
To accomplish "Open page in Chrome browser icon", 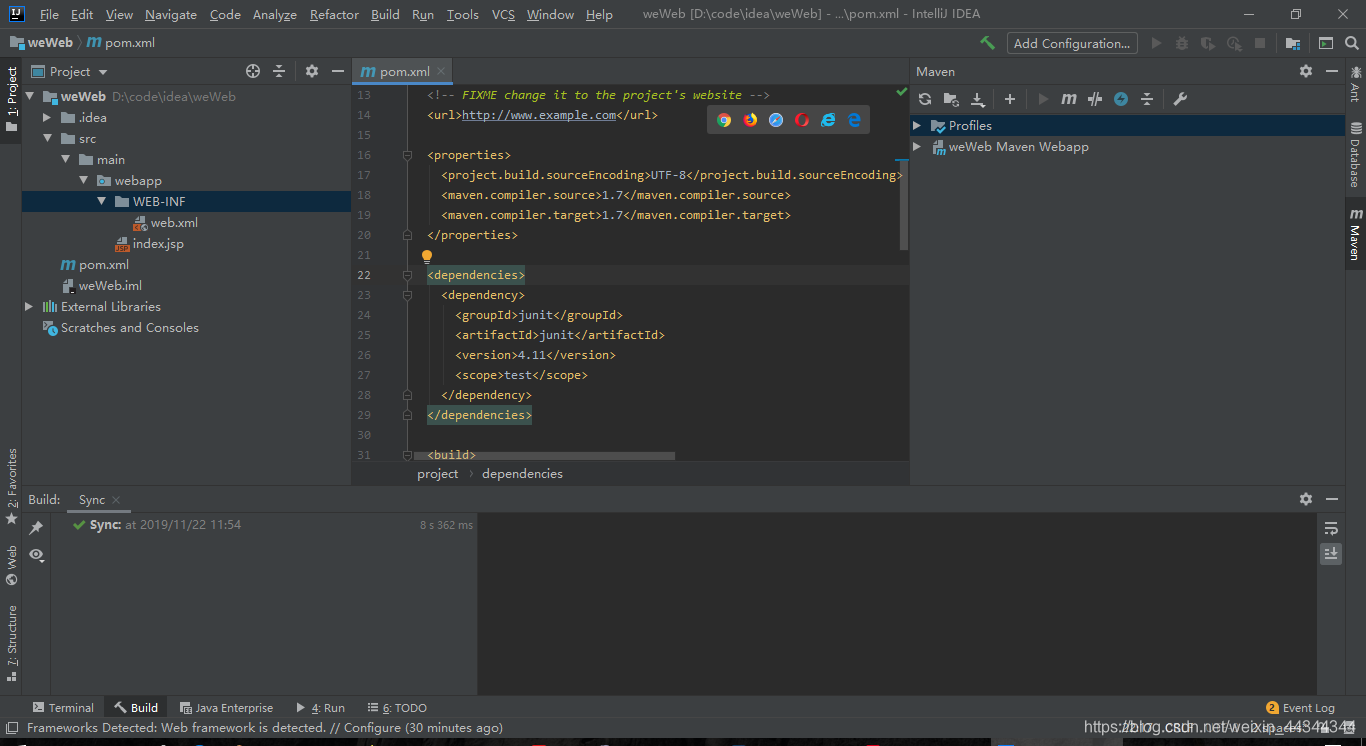I will (x=724, y=120).
